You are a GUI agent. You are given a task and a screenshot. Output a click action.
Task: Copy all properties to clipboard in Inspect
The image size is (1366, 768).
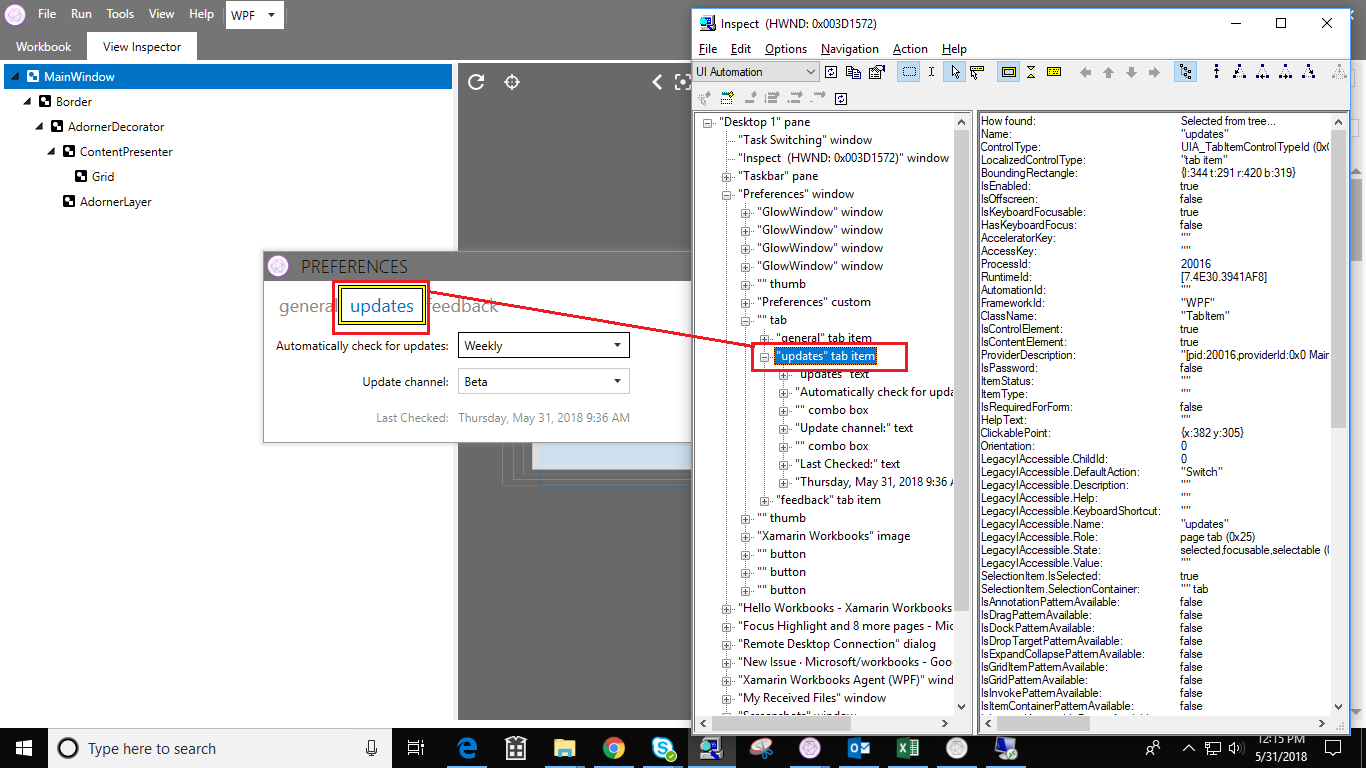(853, 71)
